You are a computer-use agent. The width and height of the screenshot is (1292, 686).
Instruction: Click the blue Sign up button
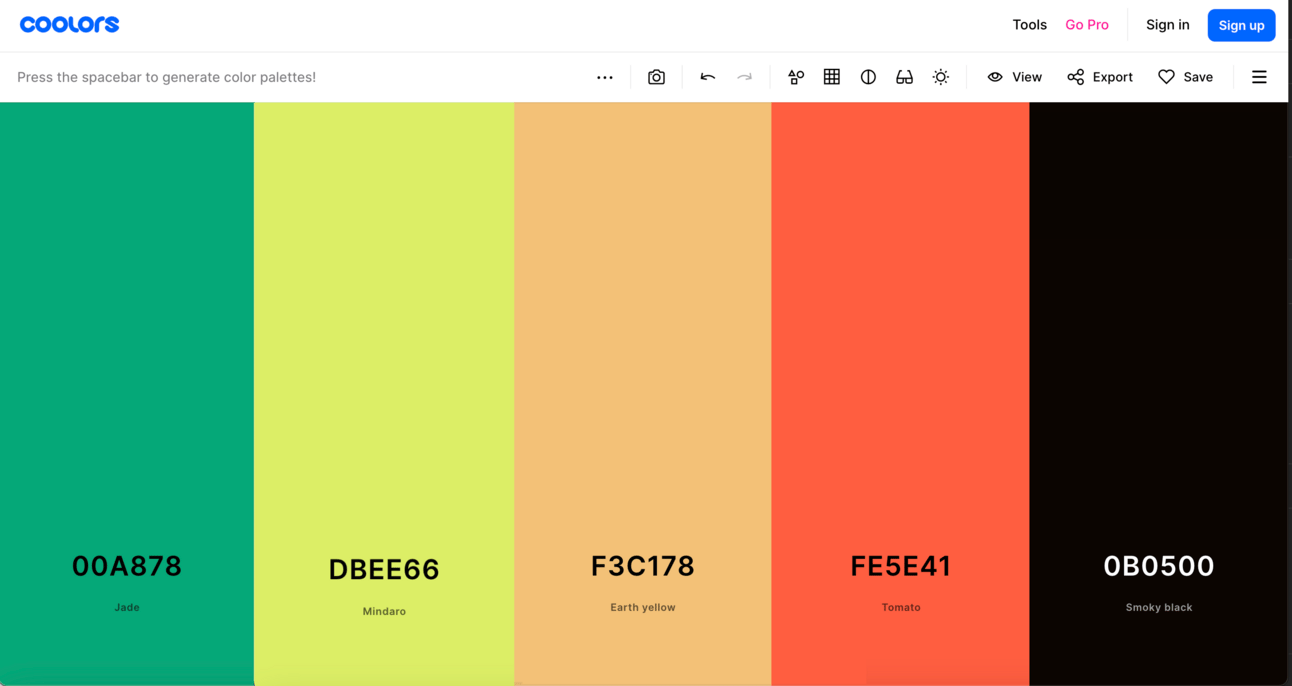1241,25
